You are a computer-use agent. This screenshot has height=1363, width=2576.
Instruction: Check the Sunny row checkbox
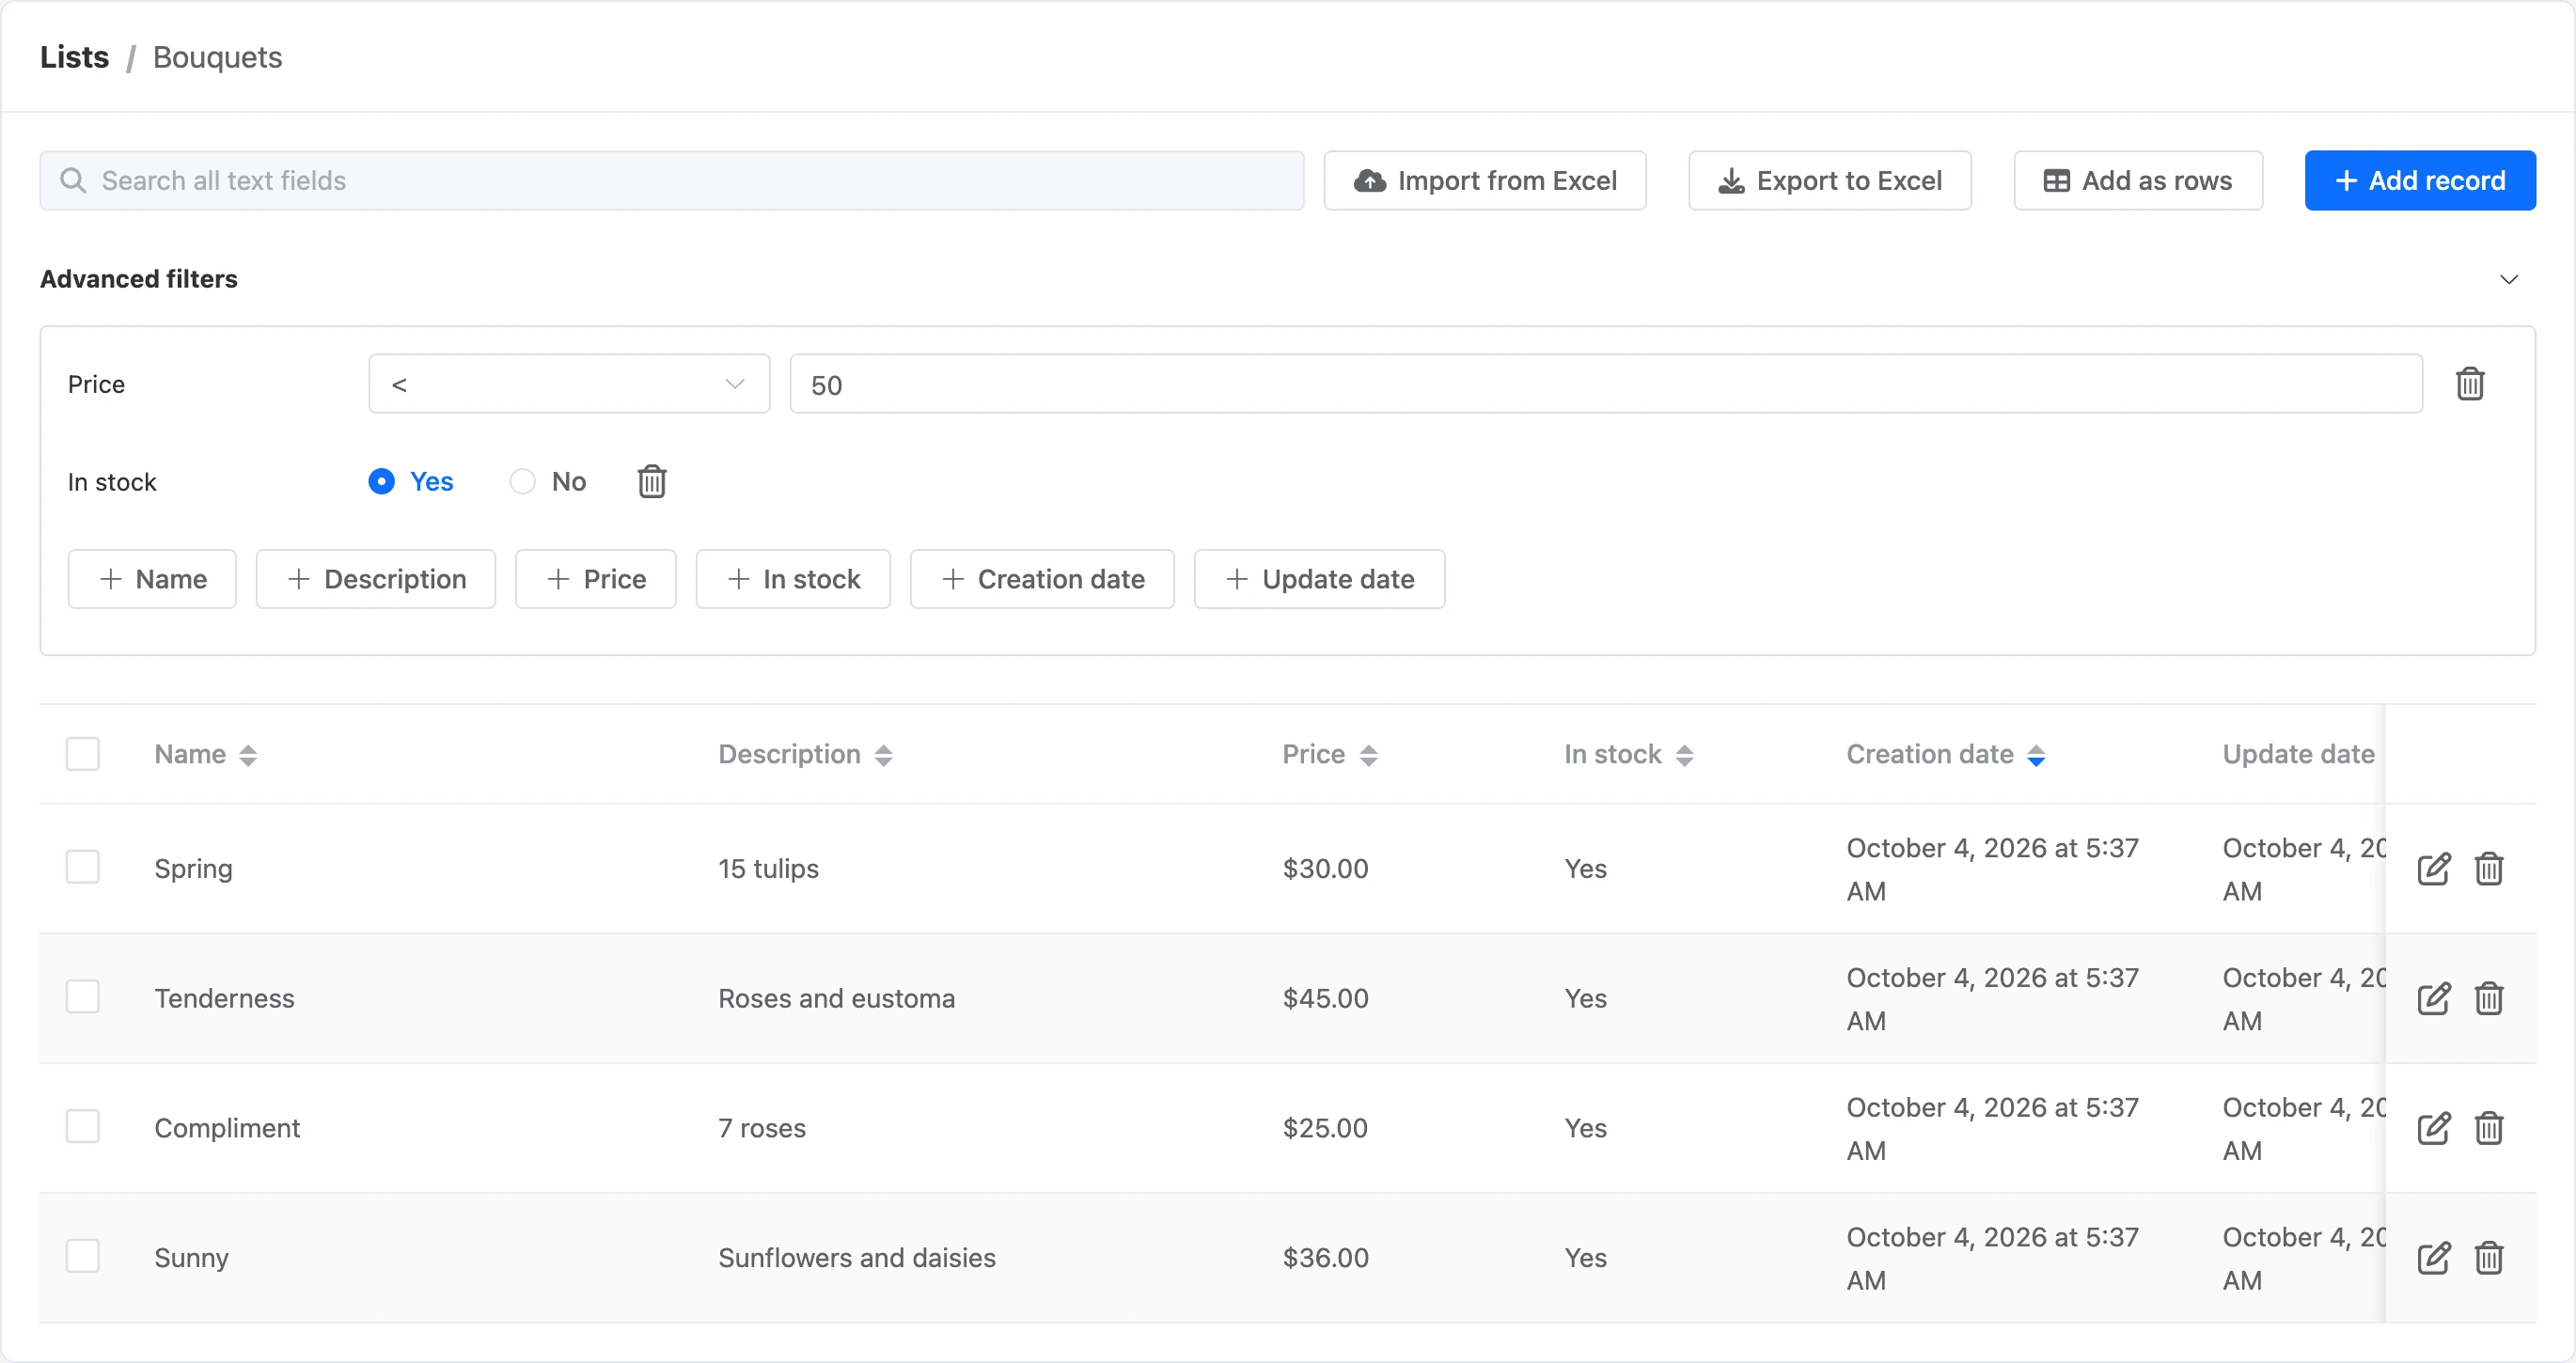[83, 1256]
